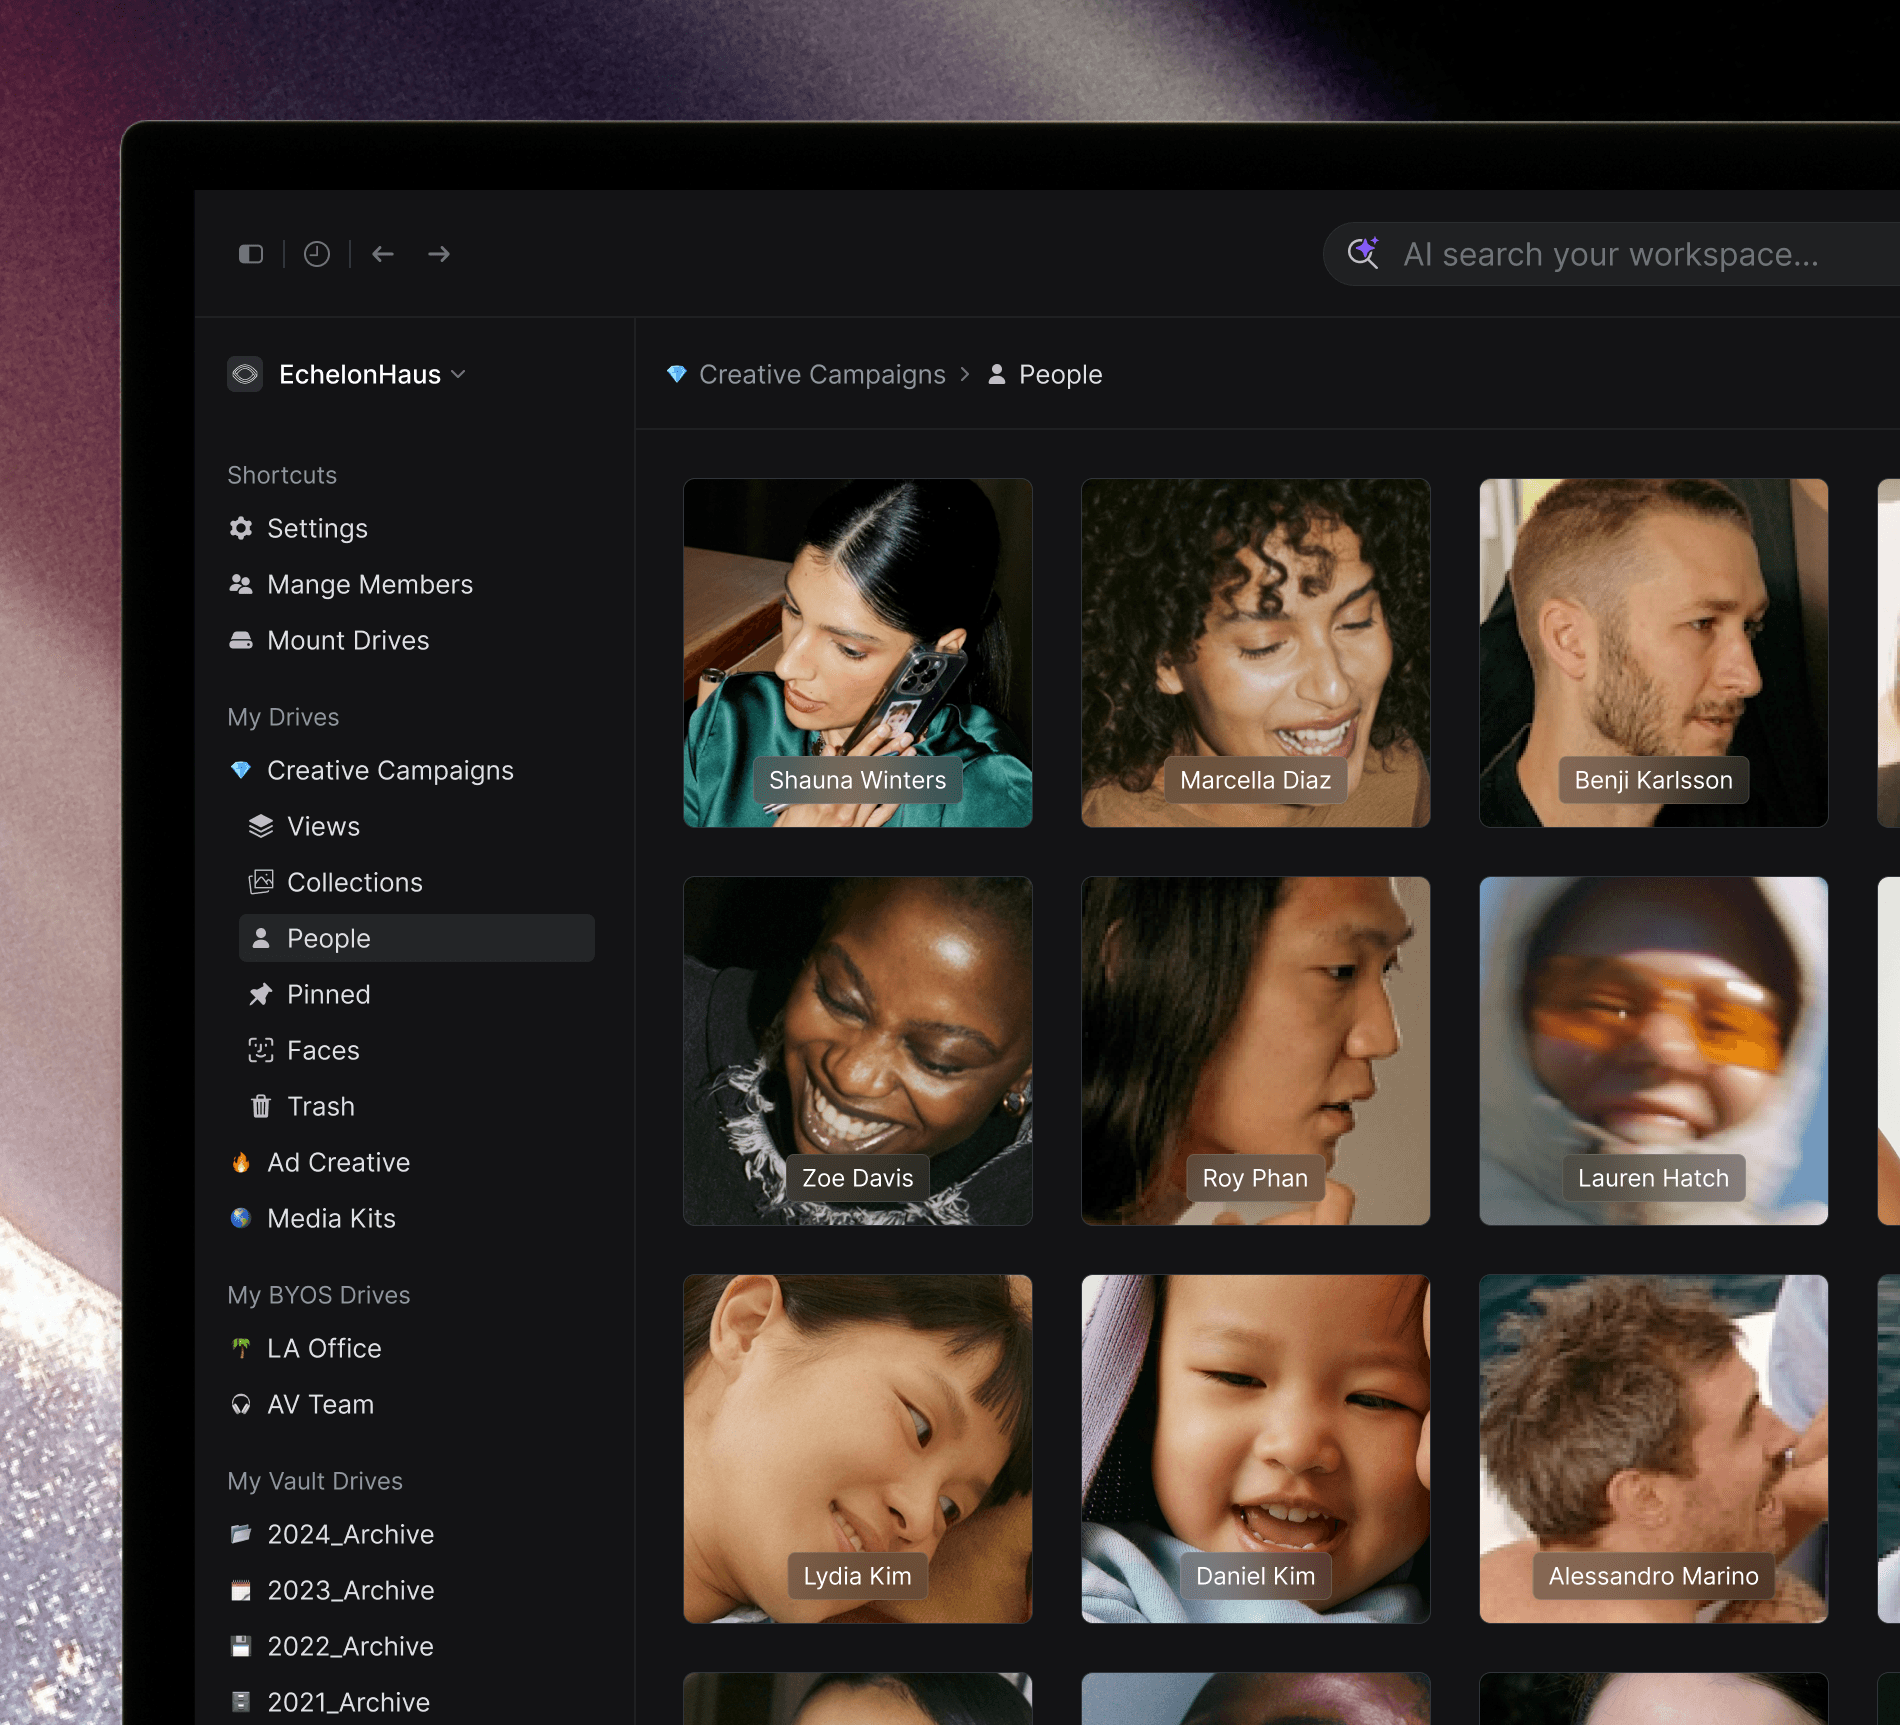Open Shauna Winters photo card
Screen dimensions: 1900x1725
[858, 653]
